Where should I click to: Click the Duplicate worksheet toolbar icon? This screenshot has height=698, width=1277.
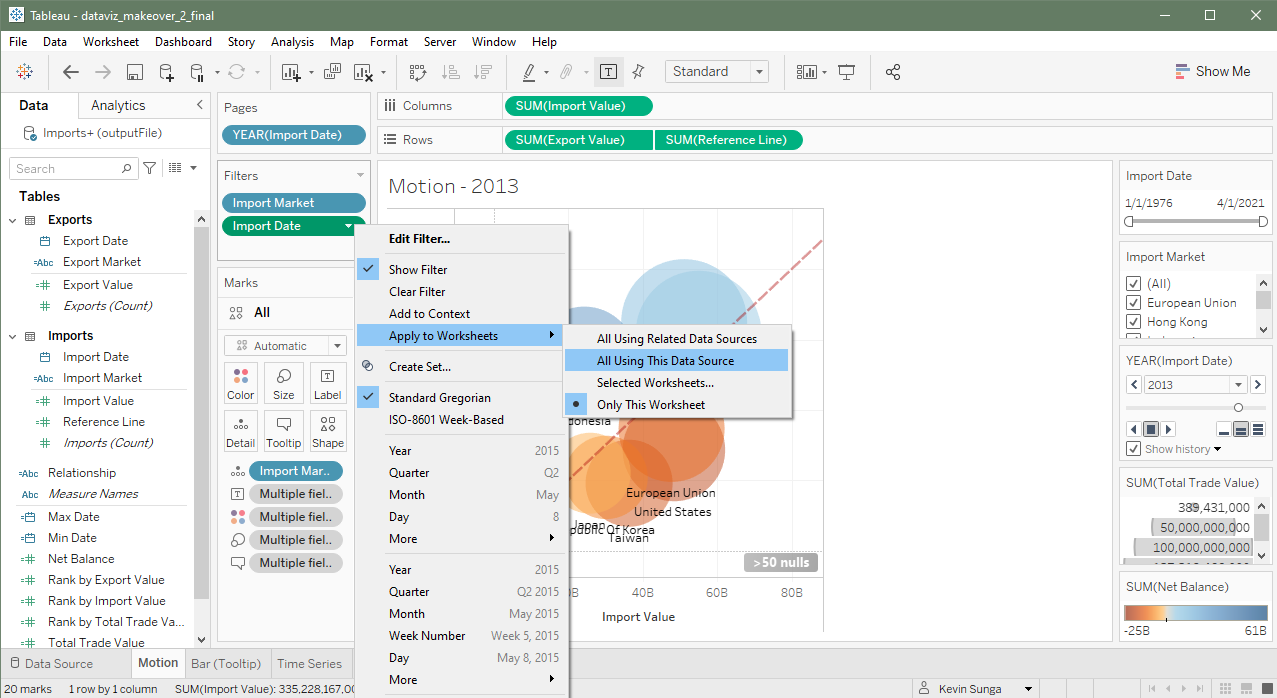pyautogui.click(x=333, y=72)
